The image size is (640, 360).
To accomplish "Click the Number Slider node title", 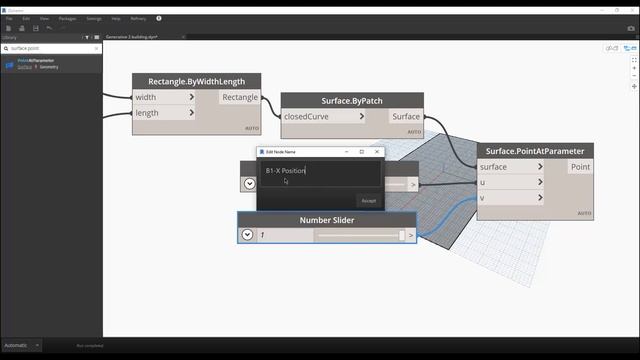I will (x=327, y=220).
